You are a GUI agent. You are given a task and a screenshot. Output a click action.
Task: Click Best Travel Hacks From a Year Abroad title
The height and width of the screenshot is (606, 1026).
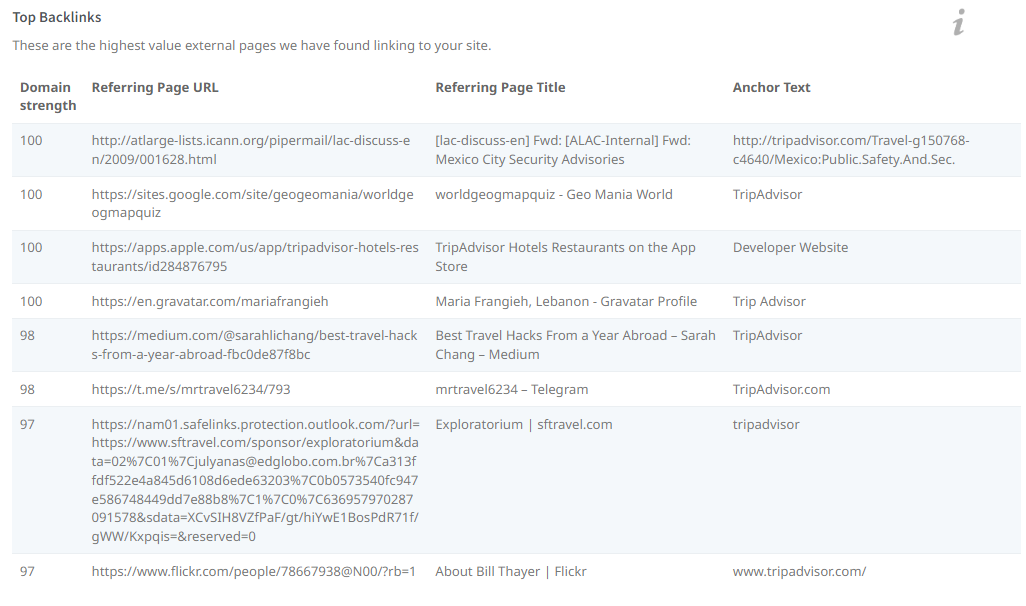click(575, 345)
